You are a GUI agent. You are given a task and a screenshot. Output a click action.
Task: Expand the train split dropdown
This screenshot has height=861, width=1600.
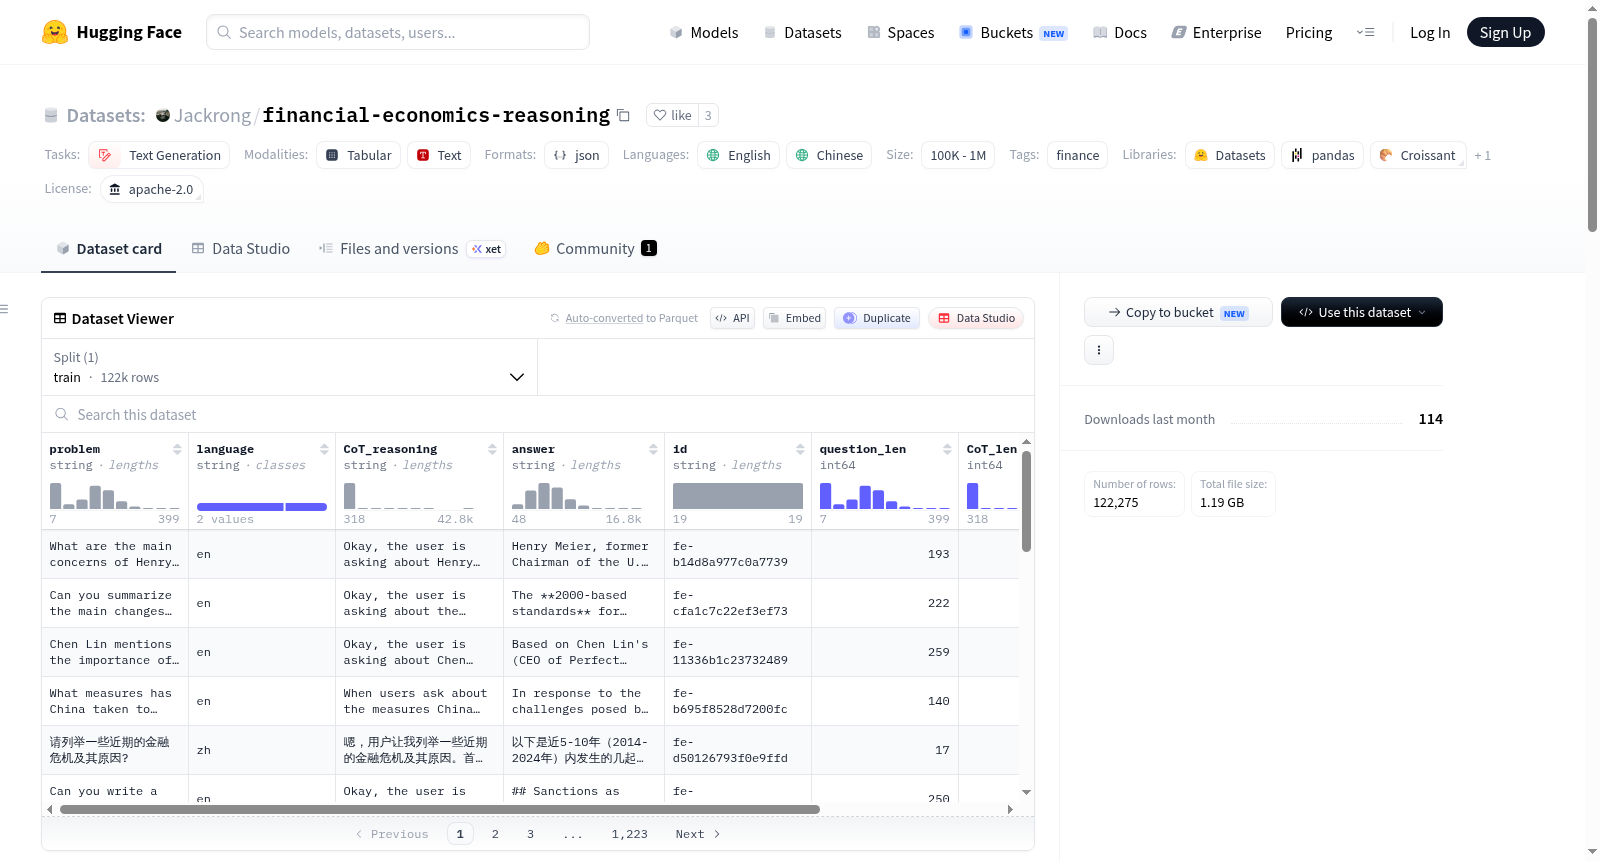tap(289, 367)
